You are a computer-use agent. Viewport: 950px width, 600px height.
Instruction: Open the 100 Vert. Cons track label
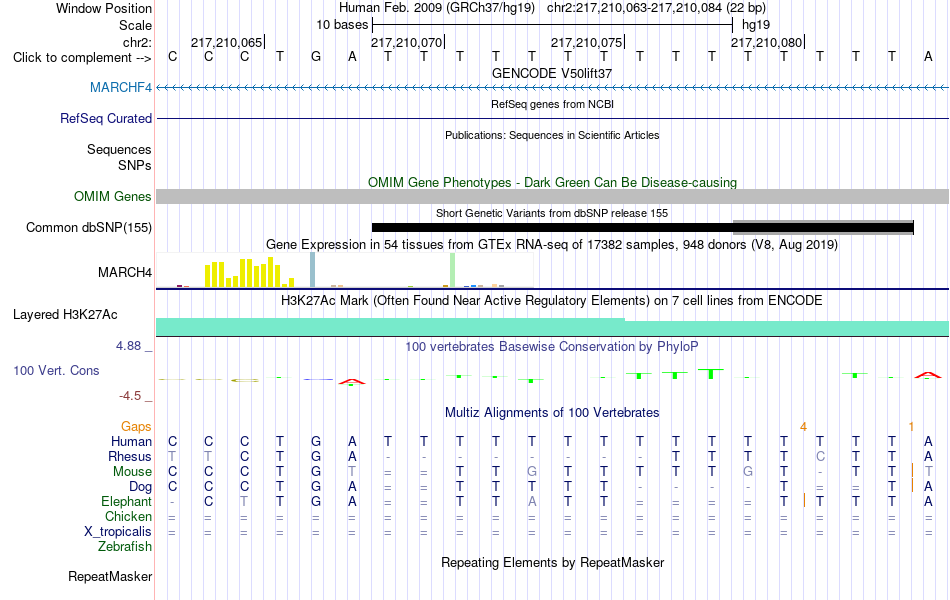[x=56, y=370]
